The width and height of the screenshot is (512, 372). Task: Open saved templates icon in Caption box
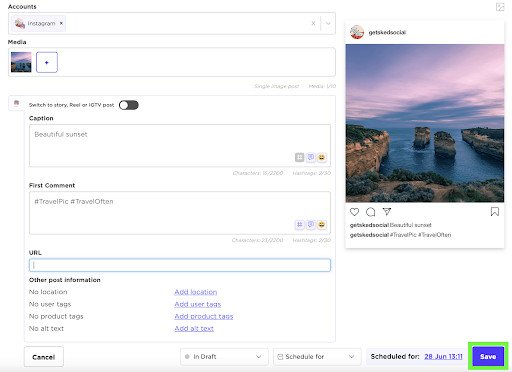pyautogui.click(x=311, y=157)
